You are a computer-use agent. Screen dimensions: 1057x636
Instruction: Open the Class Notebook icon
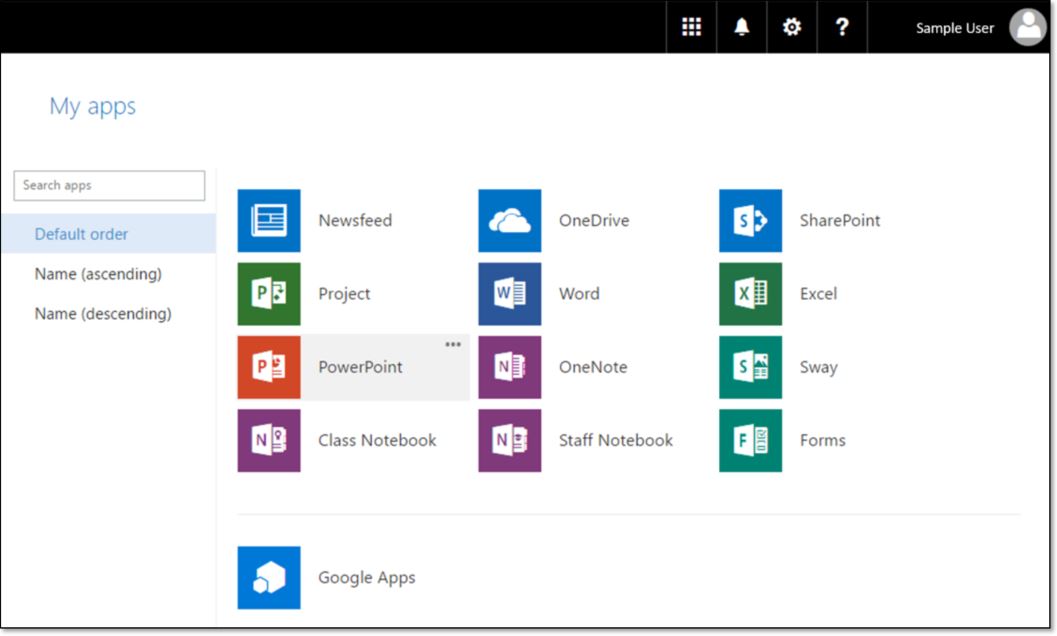click(269, 440)
